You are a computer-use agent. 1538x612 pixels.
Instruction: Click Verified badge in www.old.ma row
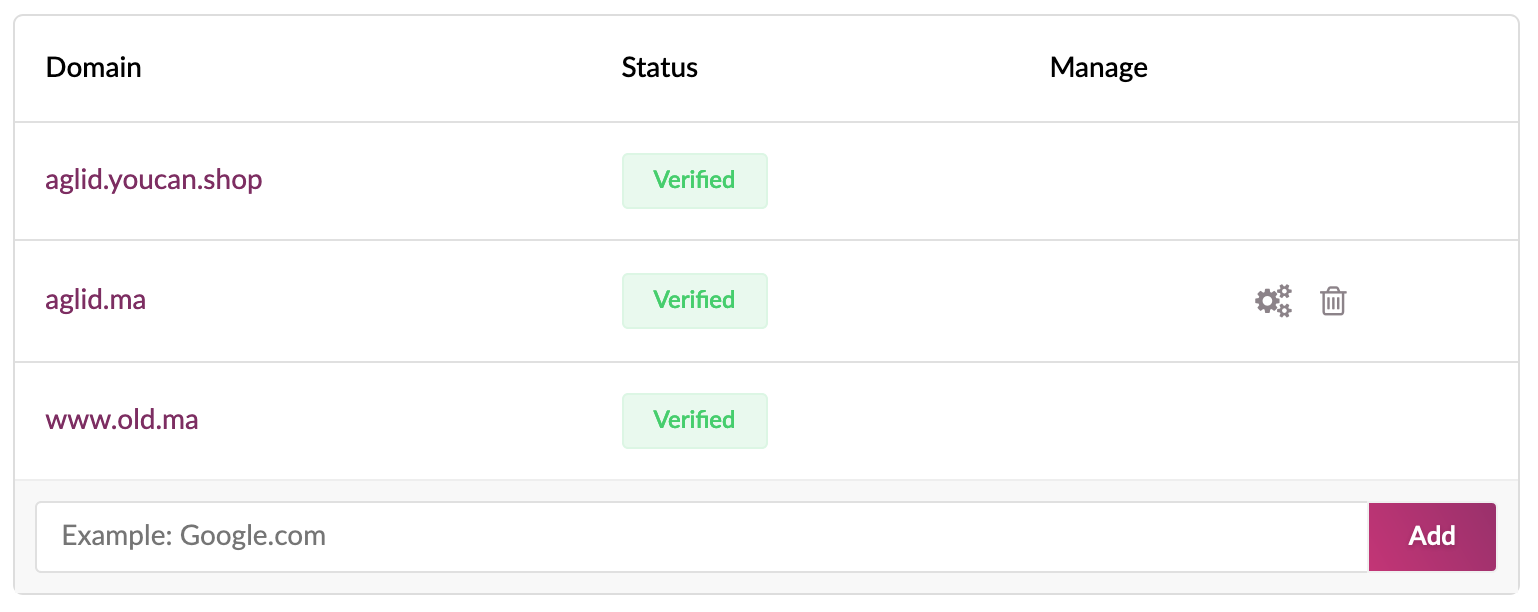pyautogui.click(x=695, y=421)
